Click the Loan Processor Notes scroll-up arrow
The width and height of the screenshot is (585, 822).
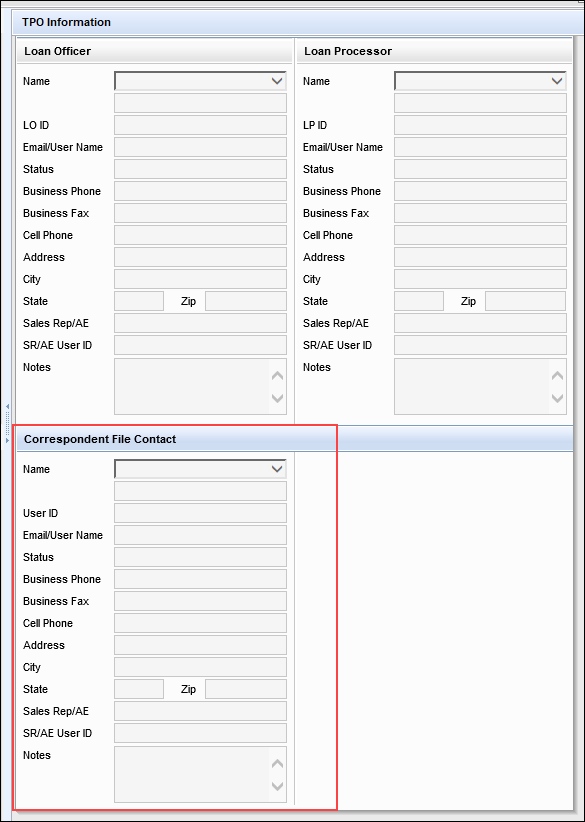point(558,375)
